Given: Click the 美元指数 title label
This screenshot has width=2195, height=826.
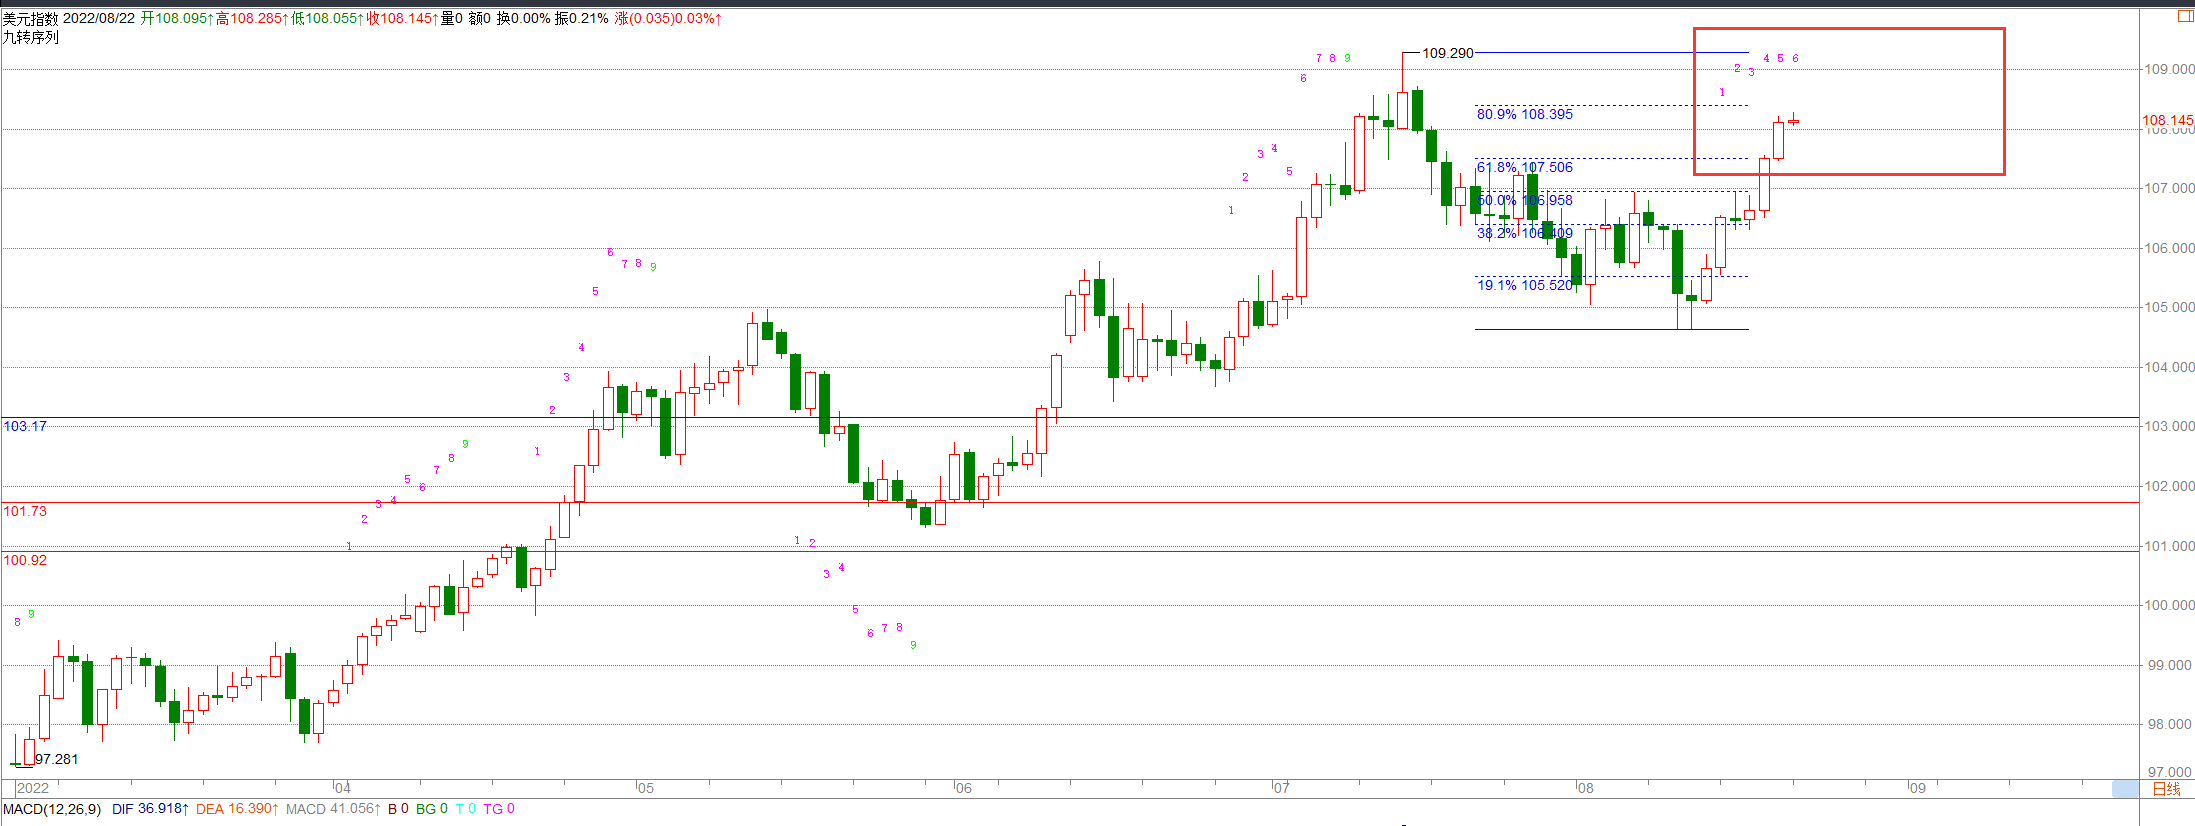Looking at the screenshot, I should click(x=30, y=18).
